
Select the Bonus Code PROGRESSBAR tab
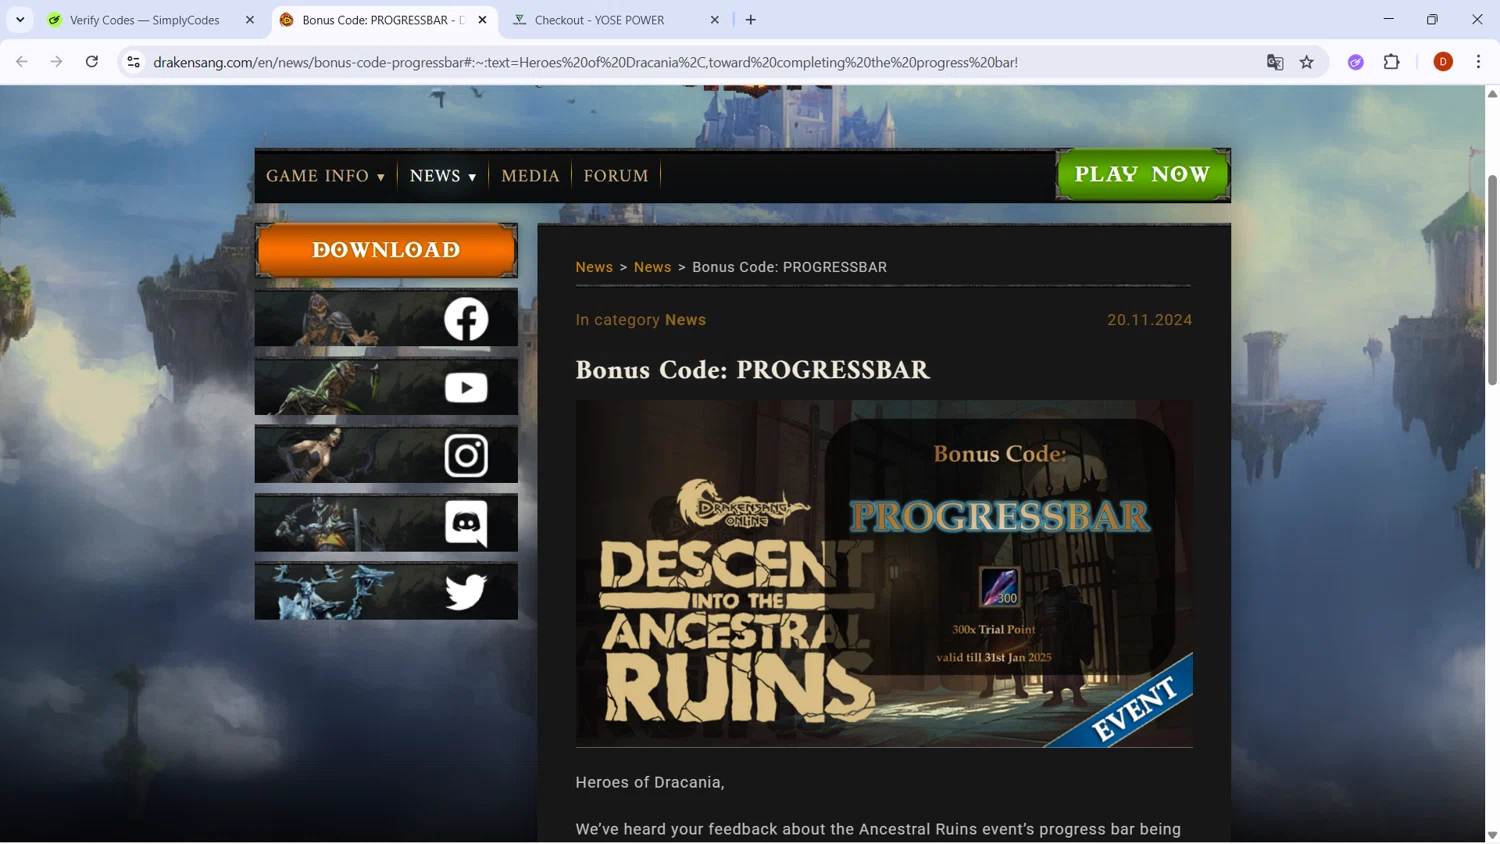click(x=383, y=20)
